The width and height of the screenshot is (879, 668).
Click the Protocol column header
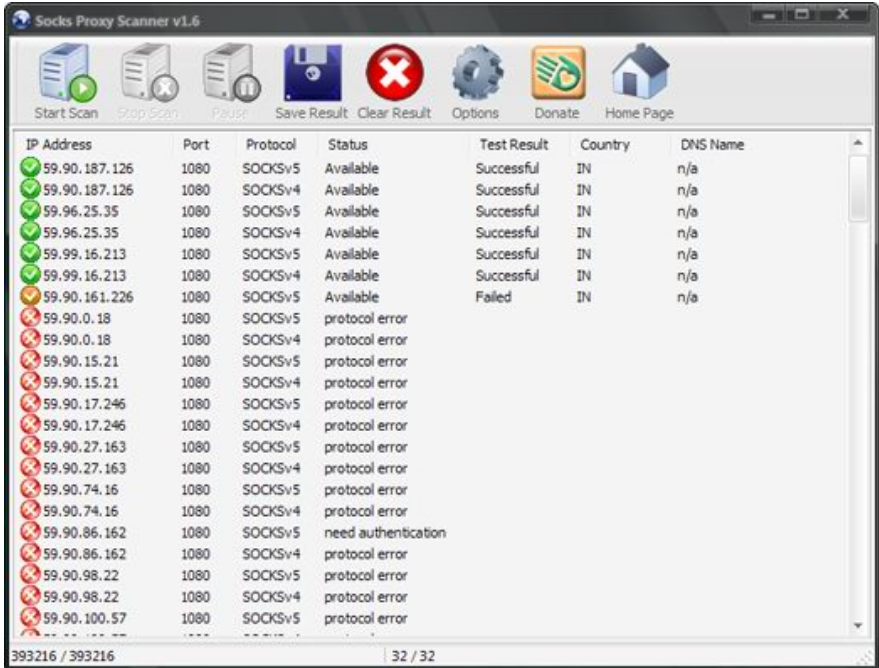[x=270, y=145]
